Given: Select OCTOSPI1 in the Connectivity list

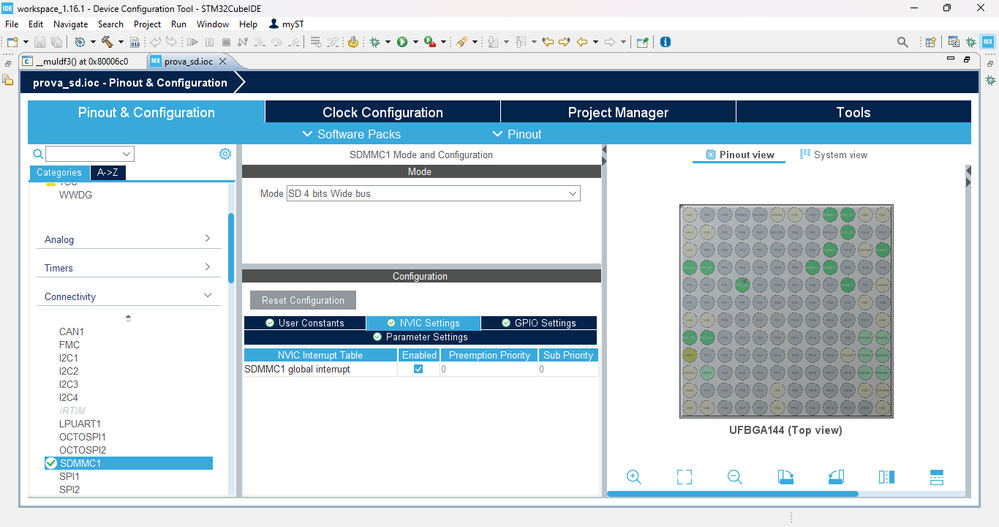Looking at the screenshot, I should [x=82, y=437].
